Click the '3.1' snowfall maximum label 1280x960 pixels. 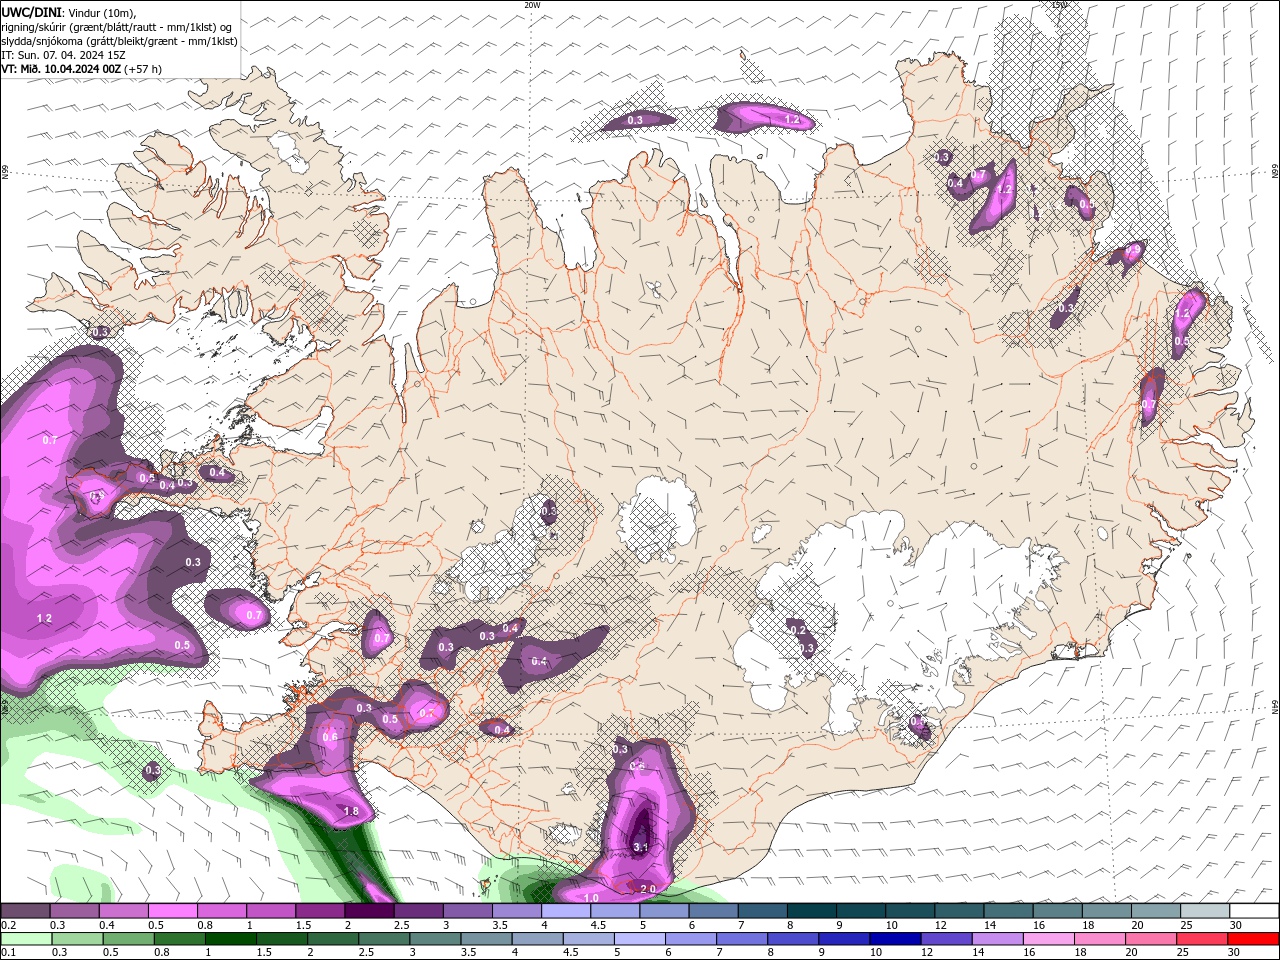click(641, 848)
